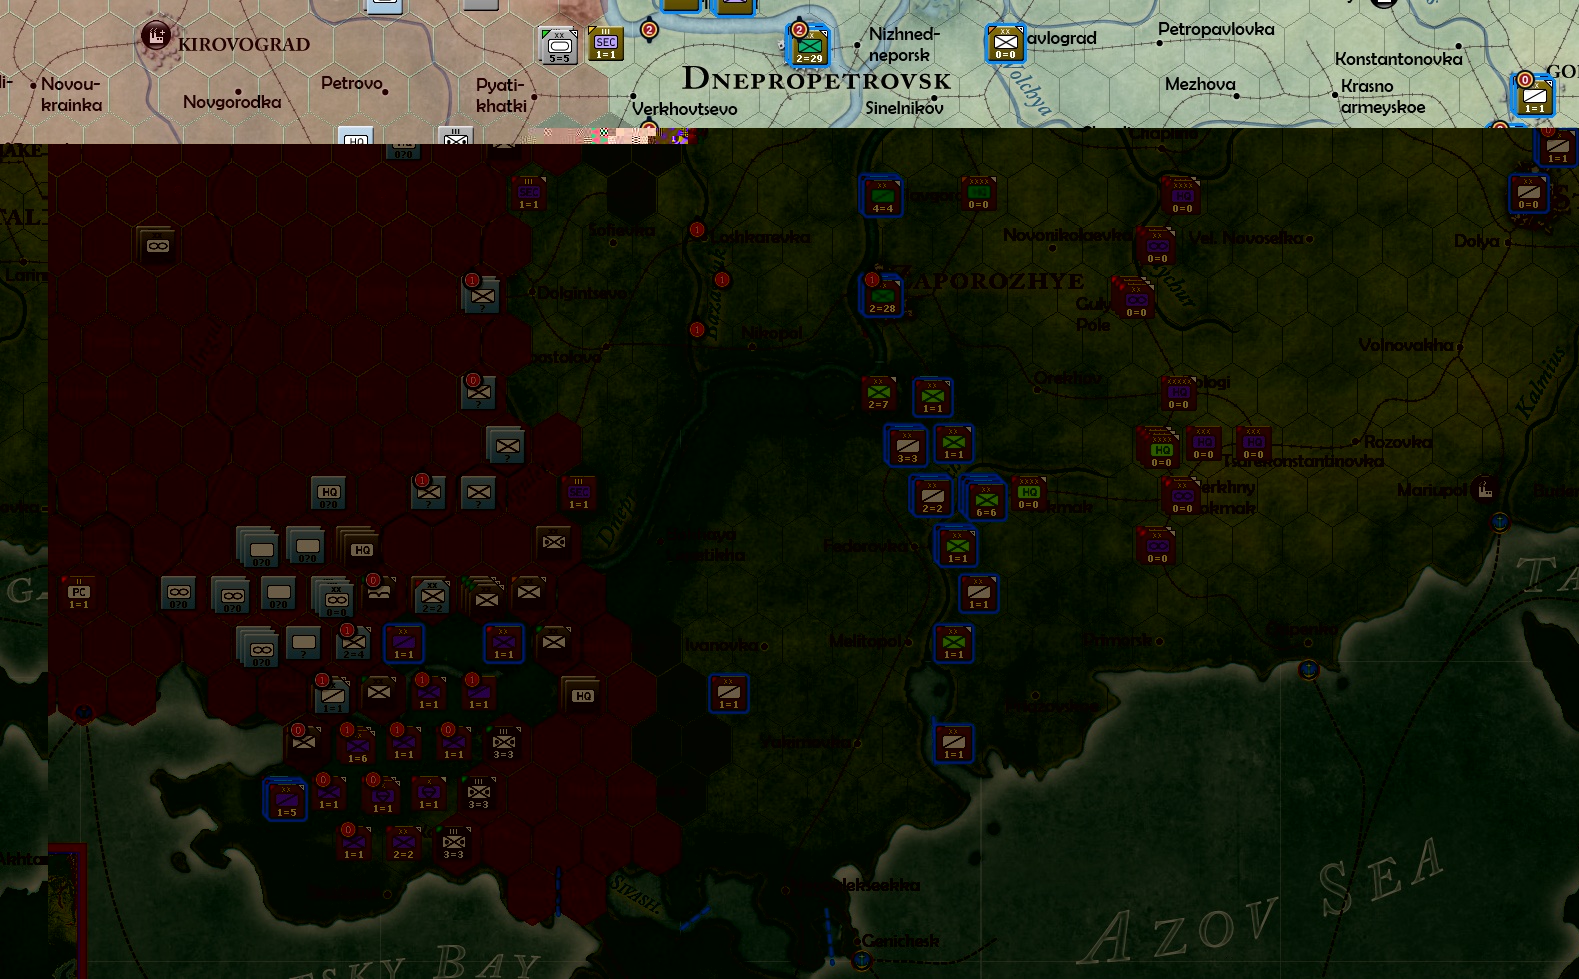1579x979 pixels.
Task: Click the Mariupol factory icon
Action: [1485, 490]
